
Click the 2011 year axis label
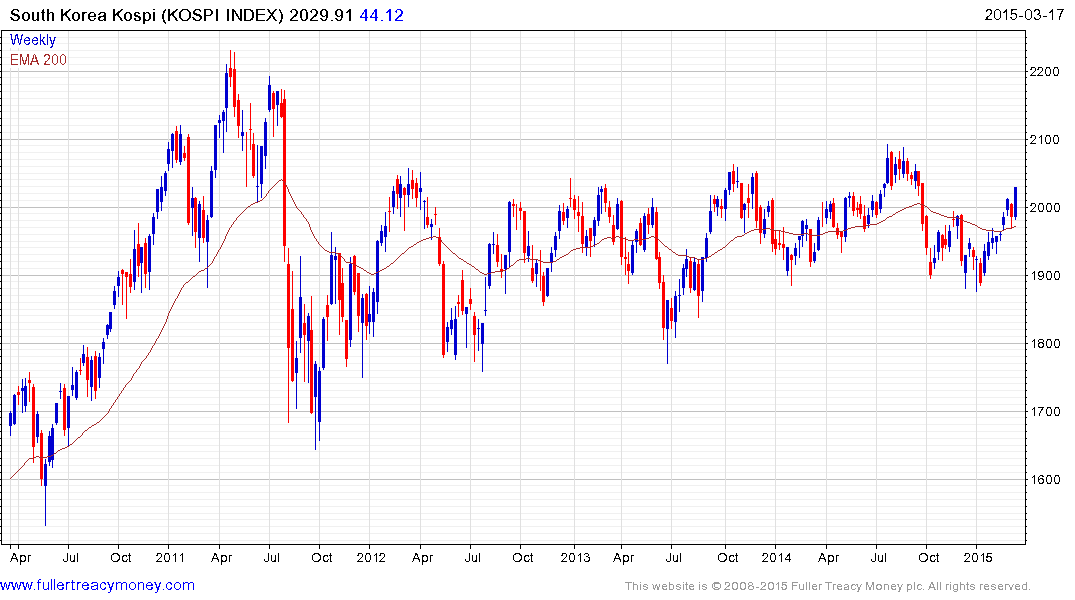[x=169, y=557]
